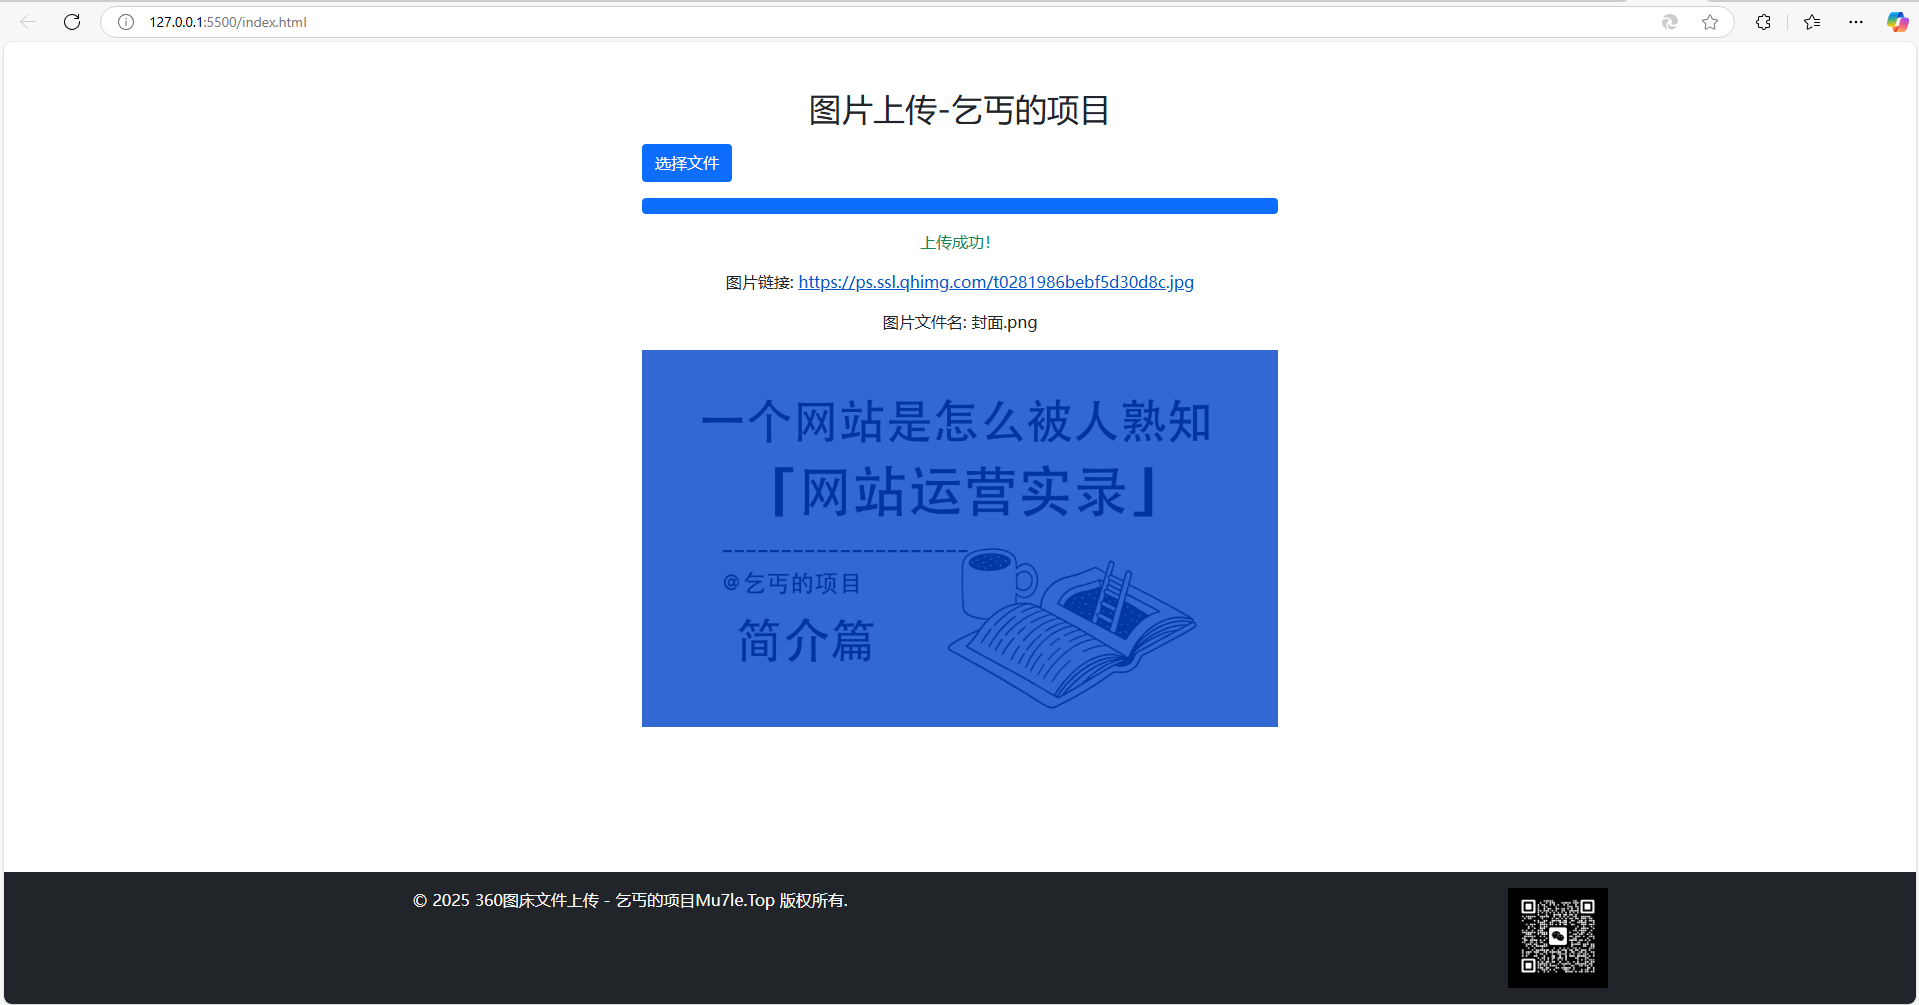Screen dimensions: 1919x1005
Task: Click the blue upload progress bar
Action: 959,206
